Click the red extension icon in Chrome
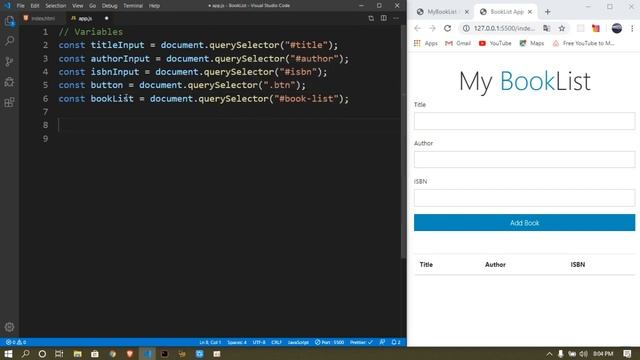The image size is (640, 360). 596,28
